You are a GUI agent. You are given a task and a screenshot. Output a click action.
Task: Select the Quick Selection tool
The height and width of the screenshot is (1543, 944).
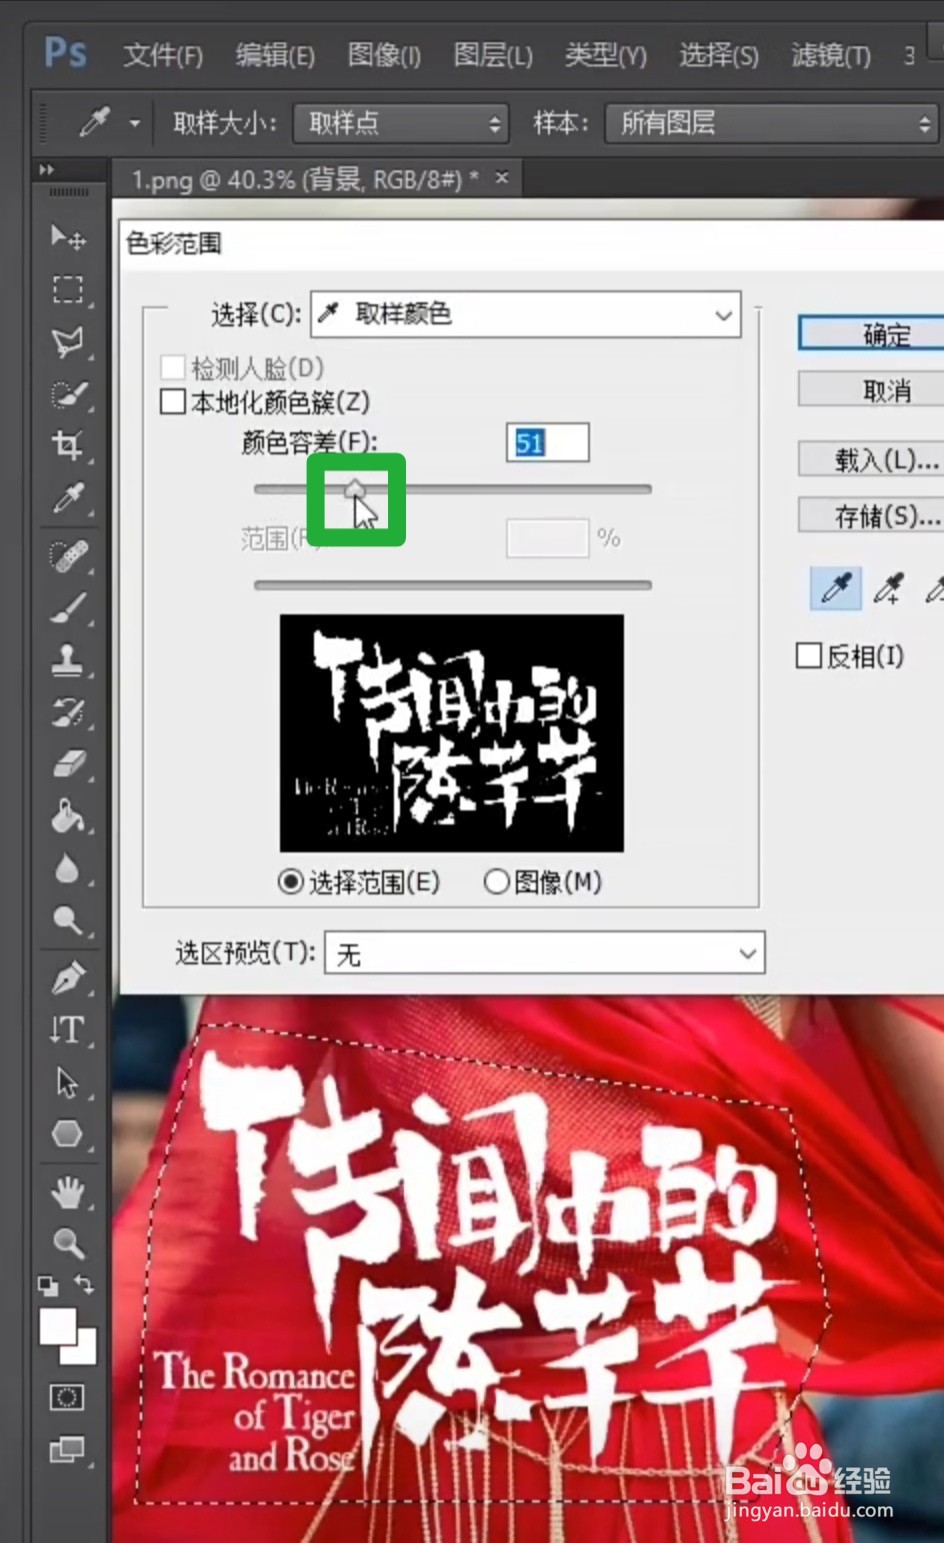click(68, 394)
